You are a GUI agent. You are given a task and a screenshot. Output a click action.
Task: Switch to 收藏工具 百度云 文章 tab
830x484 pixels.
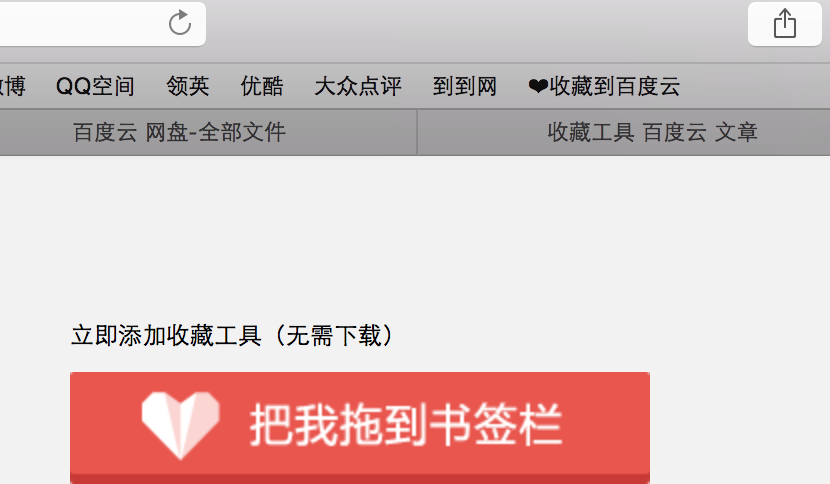point(624,132)
